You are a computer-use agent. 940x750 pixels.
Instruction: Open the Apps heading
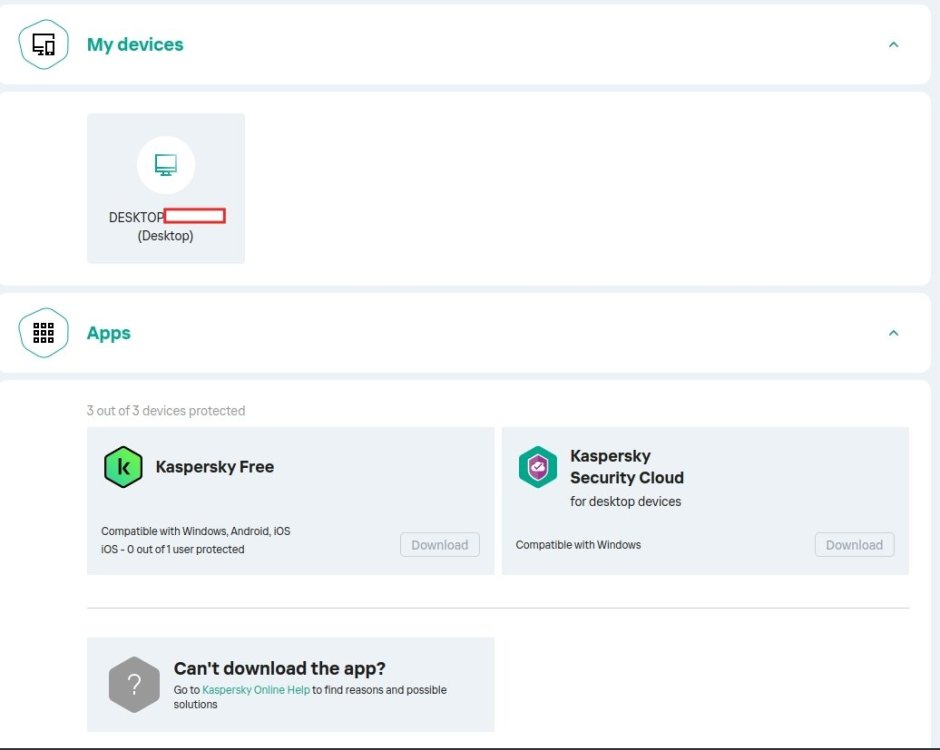pyautogui.click(x=109, y=333)
